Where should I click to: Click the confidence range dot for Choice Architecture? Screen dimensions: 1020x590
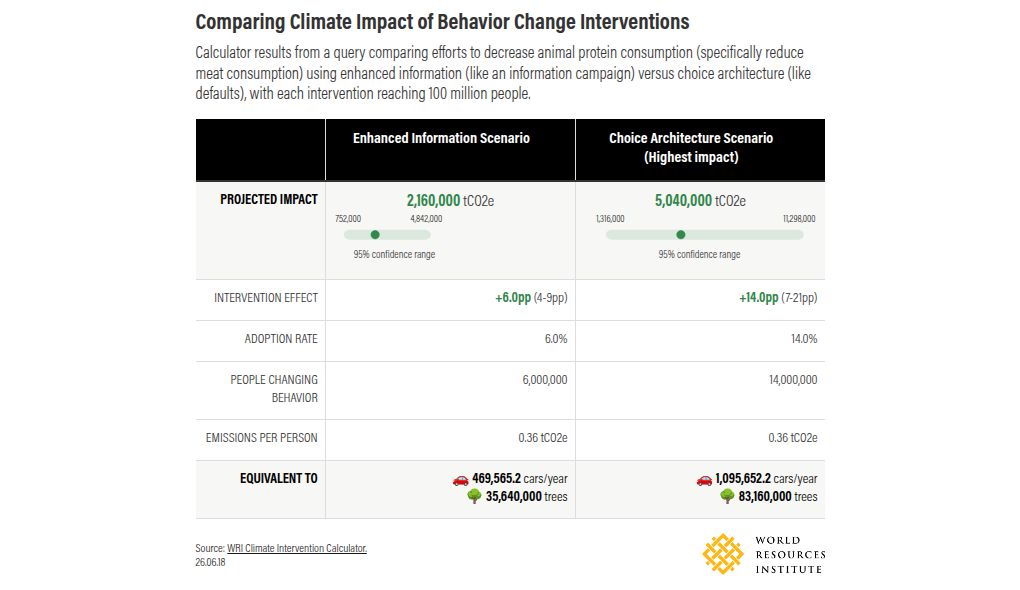[x=680, y=235]
